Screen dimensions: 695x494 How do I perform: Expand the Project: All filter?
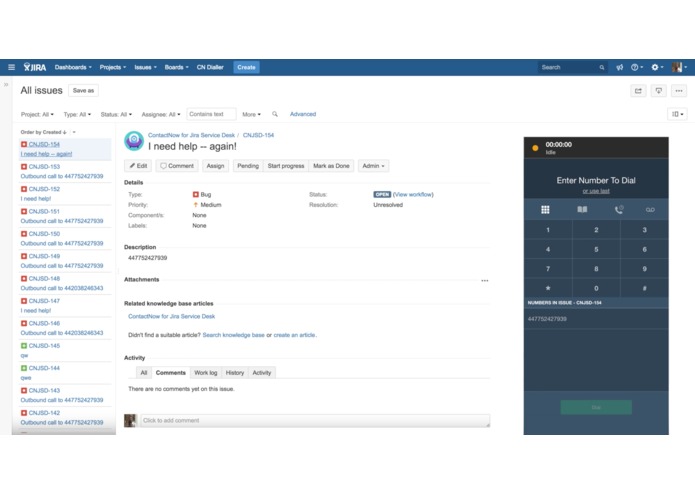click(37, 114)
